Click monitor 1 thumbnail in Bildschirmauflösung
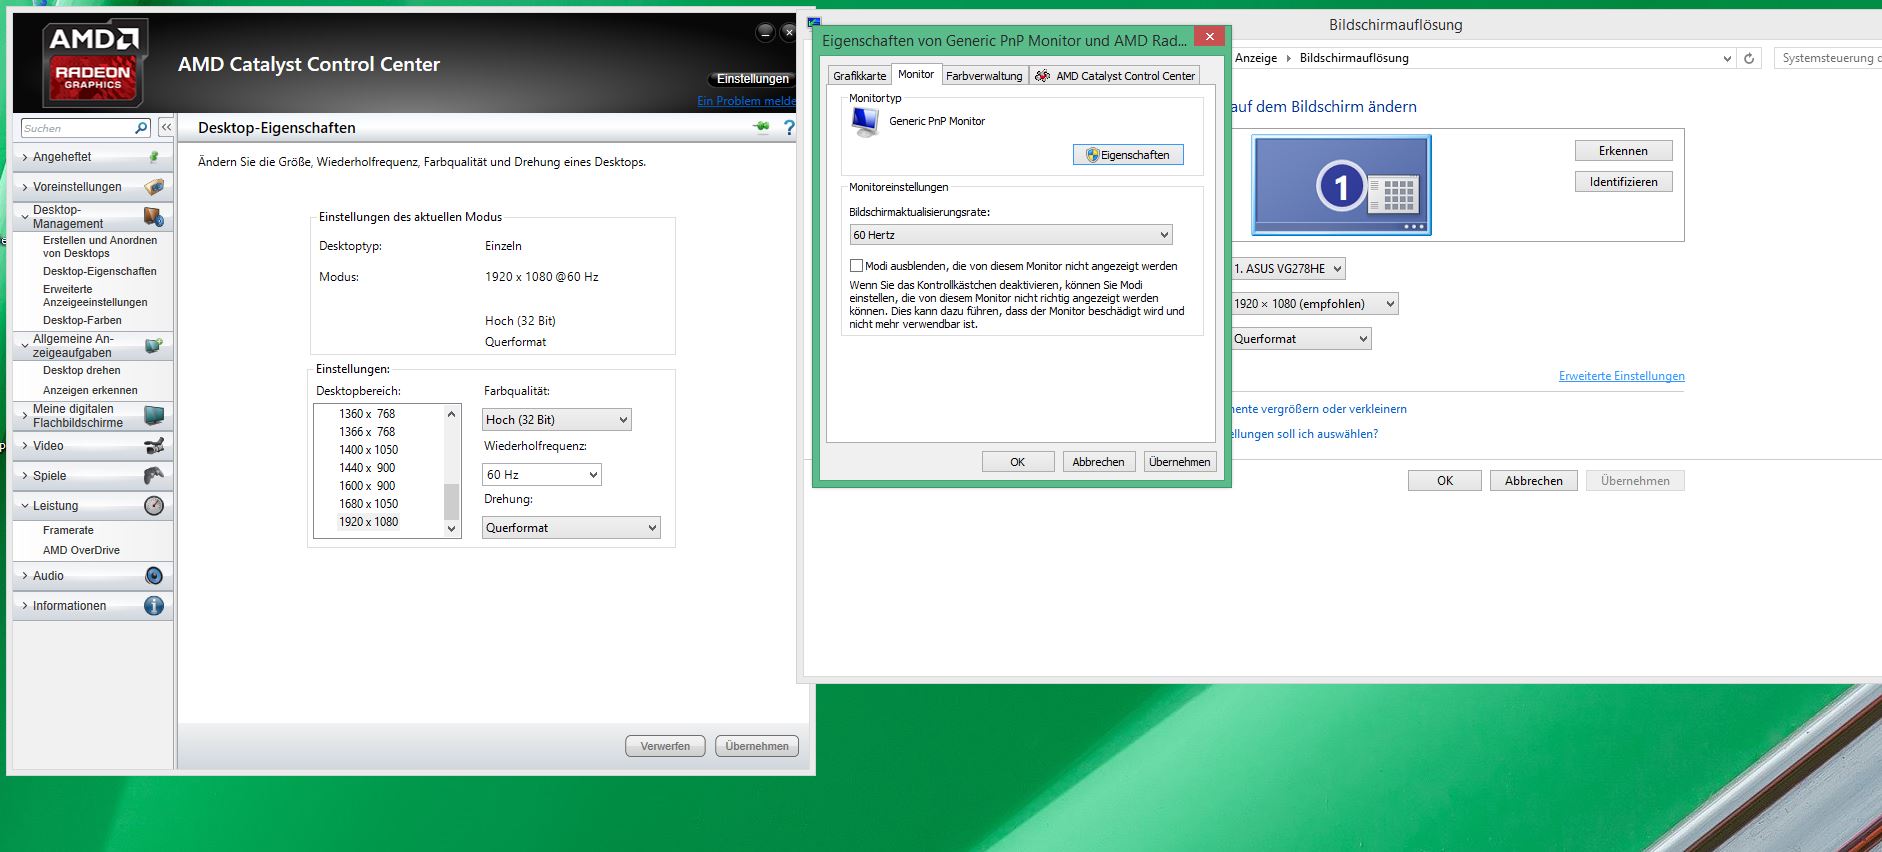 tap(1341, 185)
